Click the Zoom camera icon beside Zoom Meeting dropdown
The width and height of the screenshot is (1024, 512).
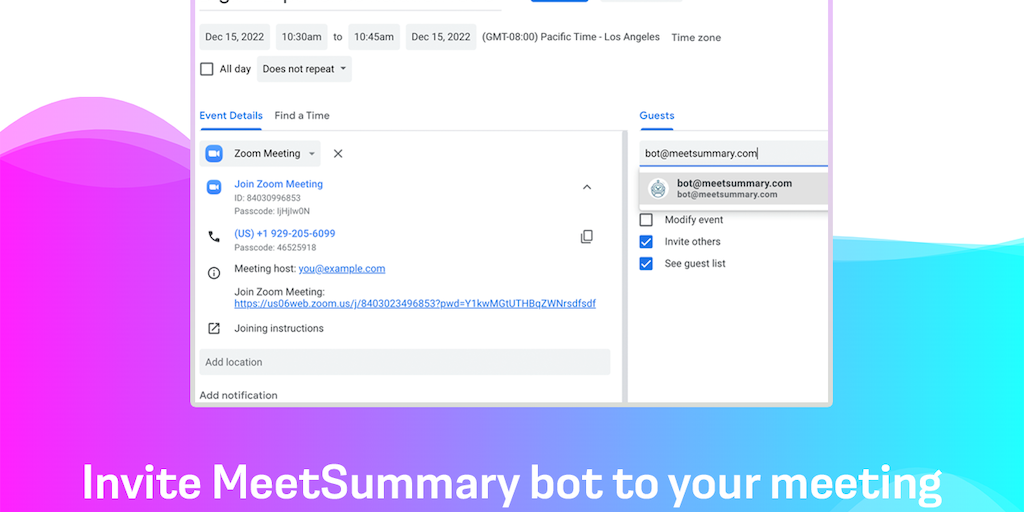[214, 153]
